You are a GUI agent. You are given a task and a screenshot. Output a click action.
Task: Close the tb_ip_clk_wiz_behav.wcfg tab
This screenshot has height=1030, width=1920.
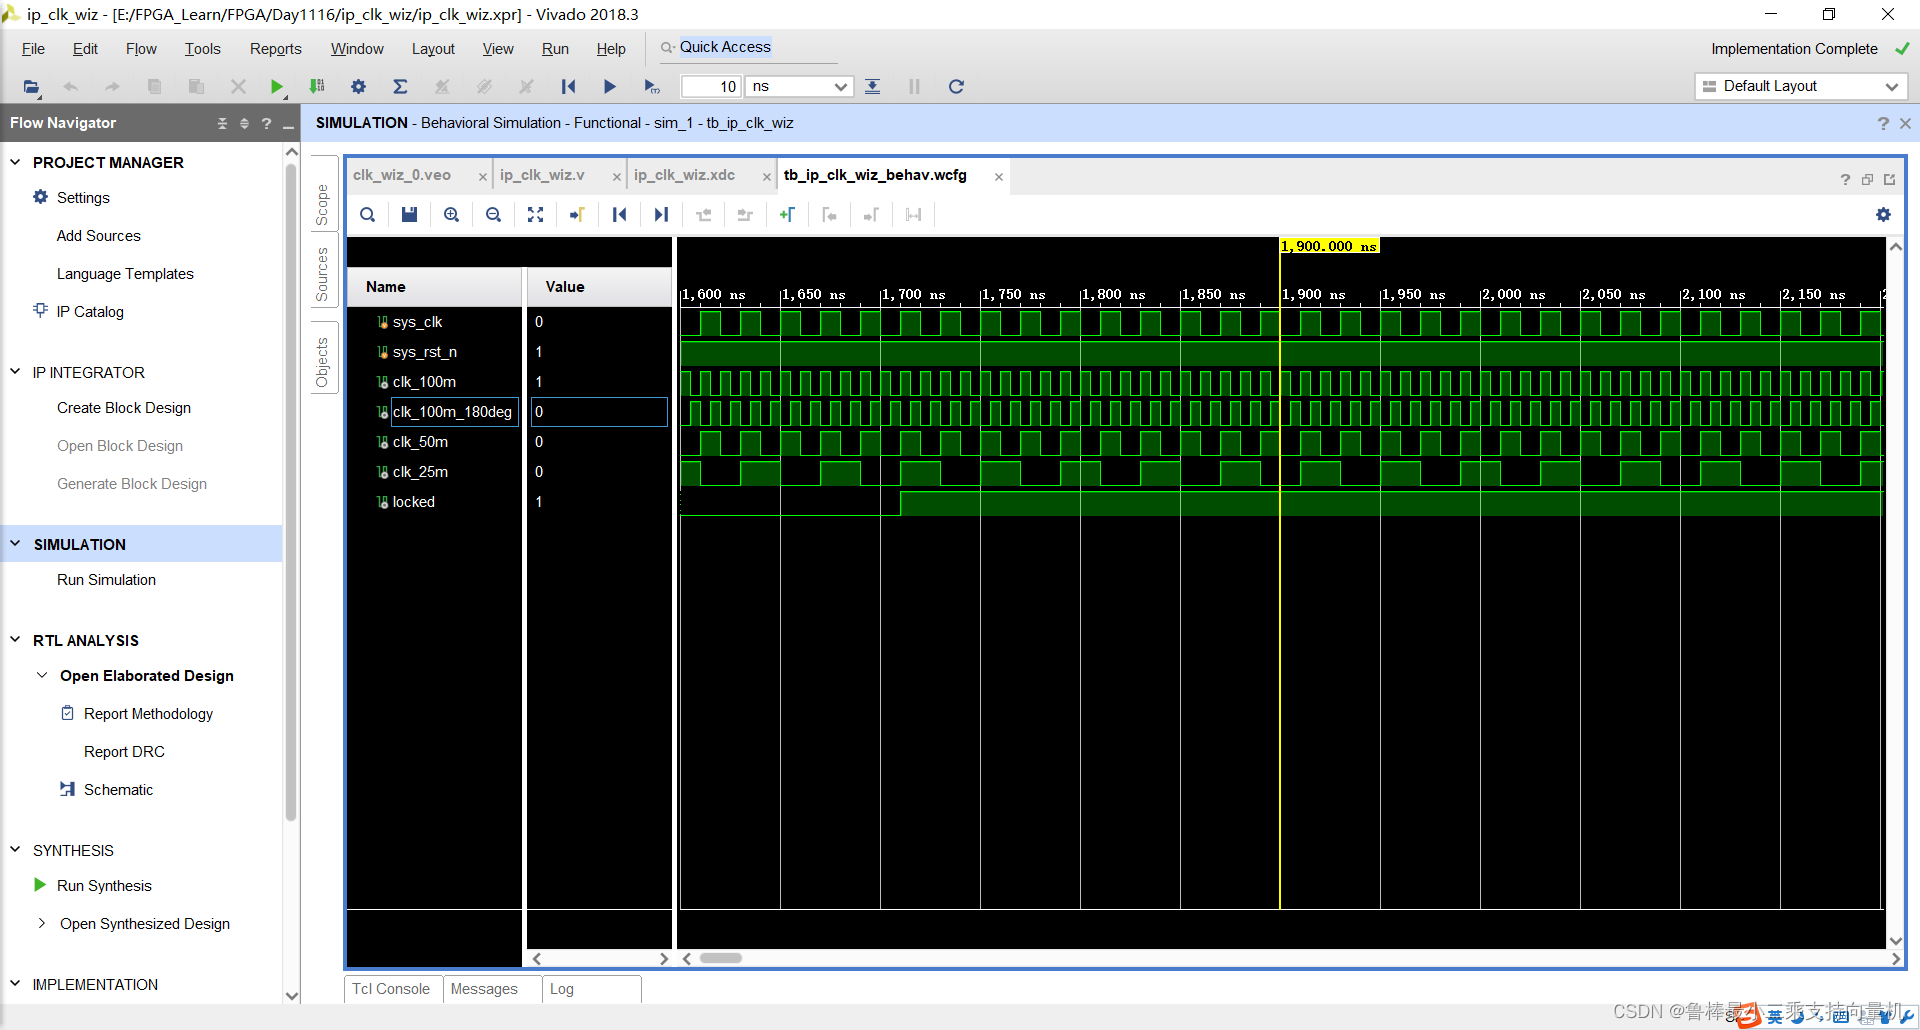998,177
